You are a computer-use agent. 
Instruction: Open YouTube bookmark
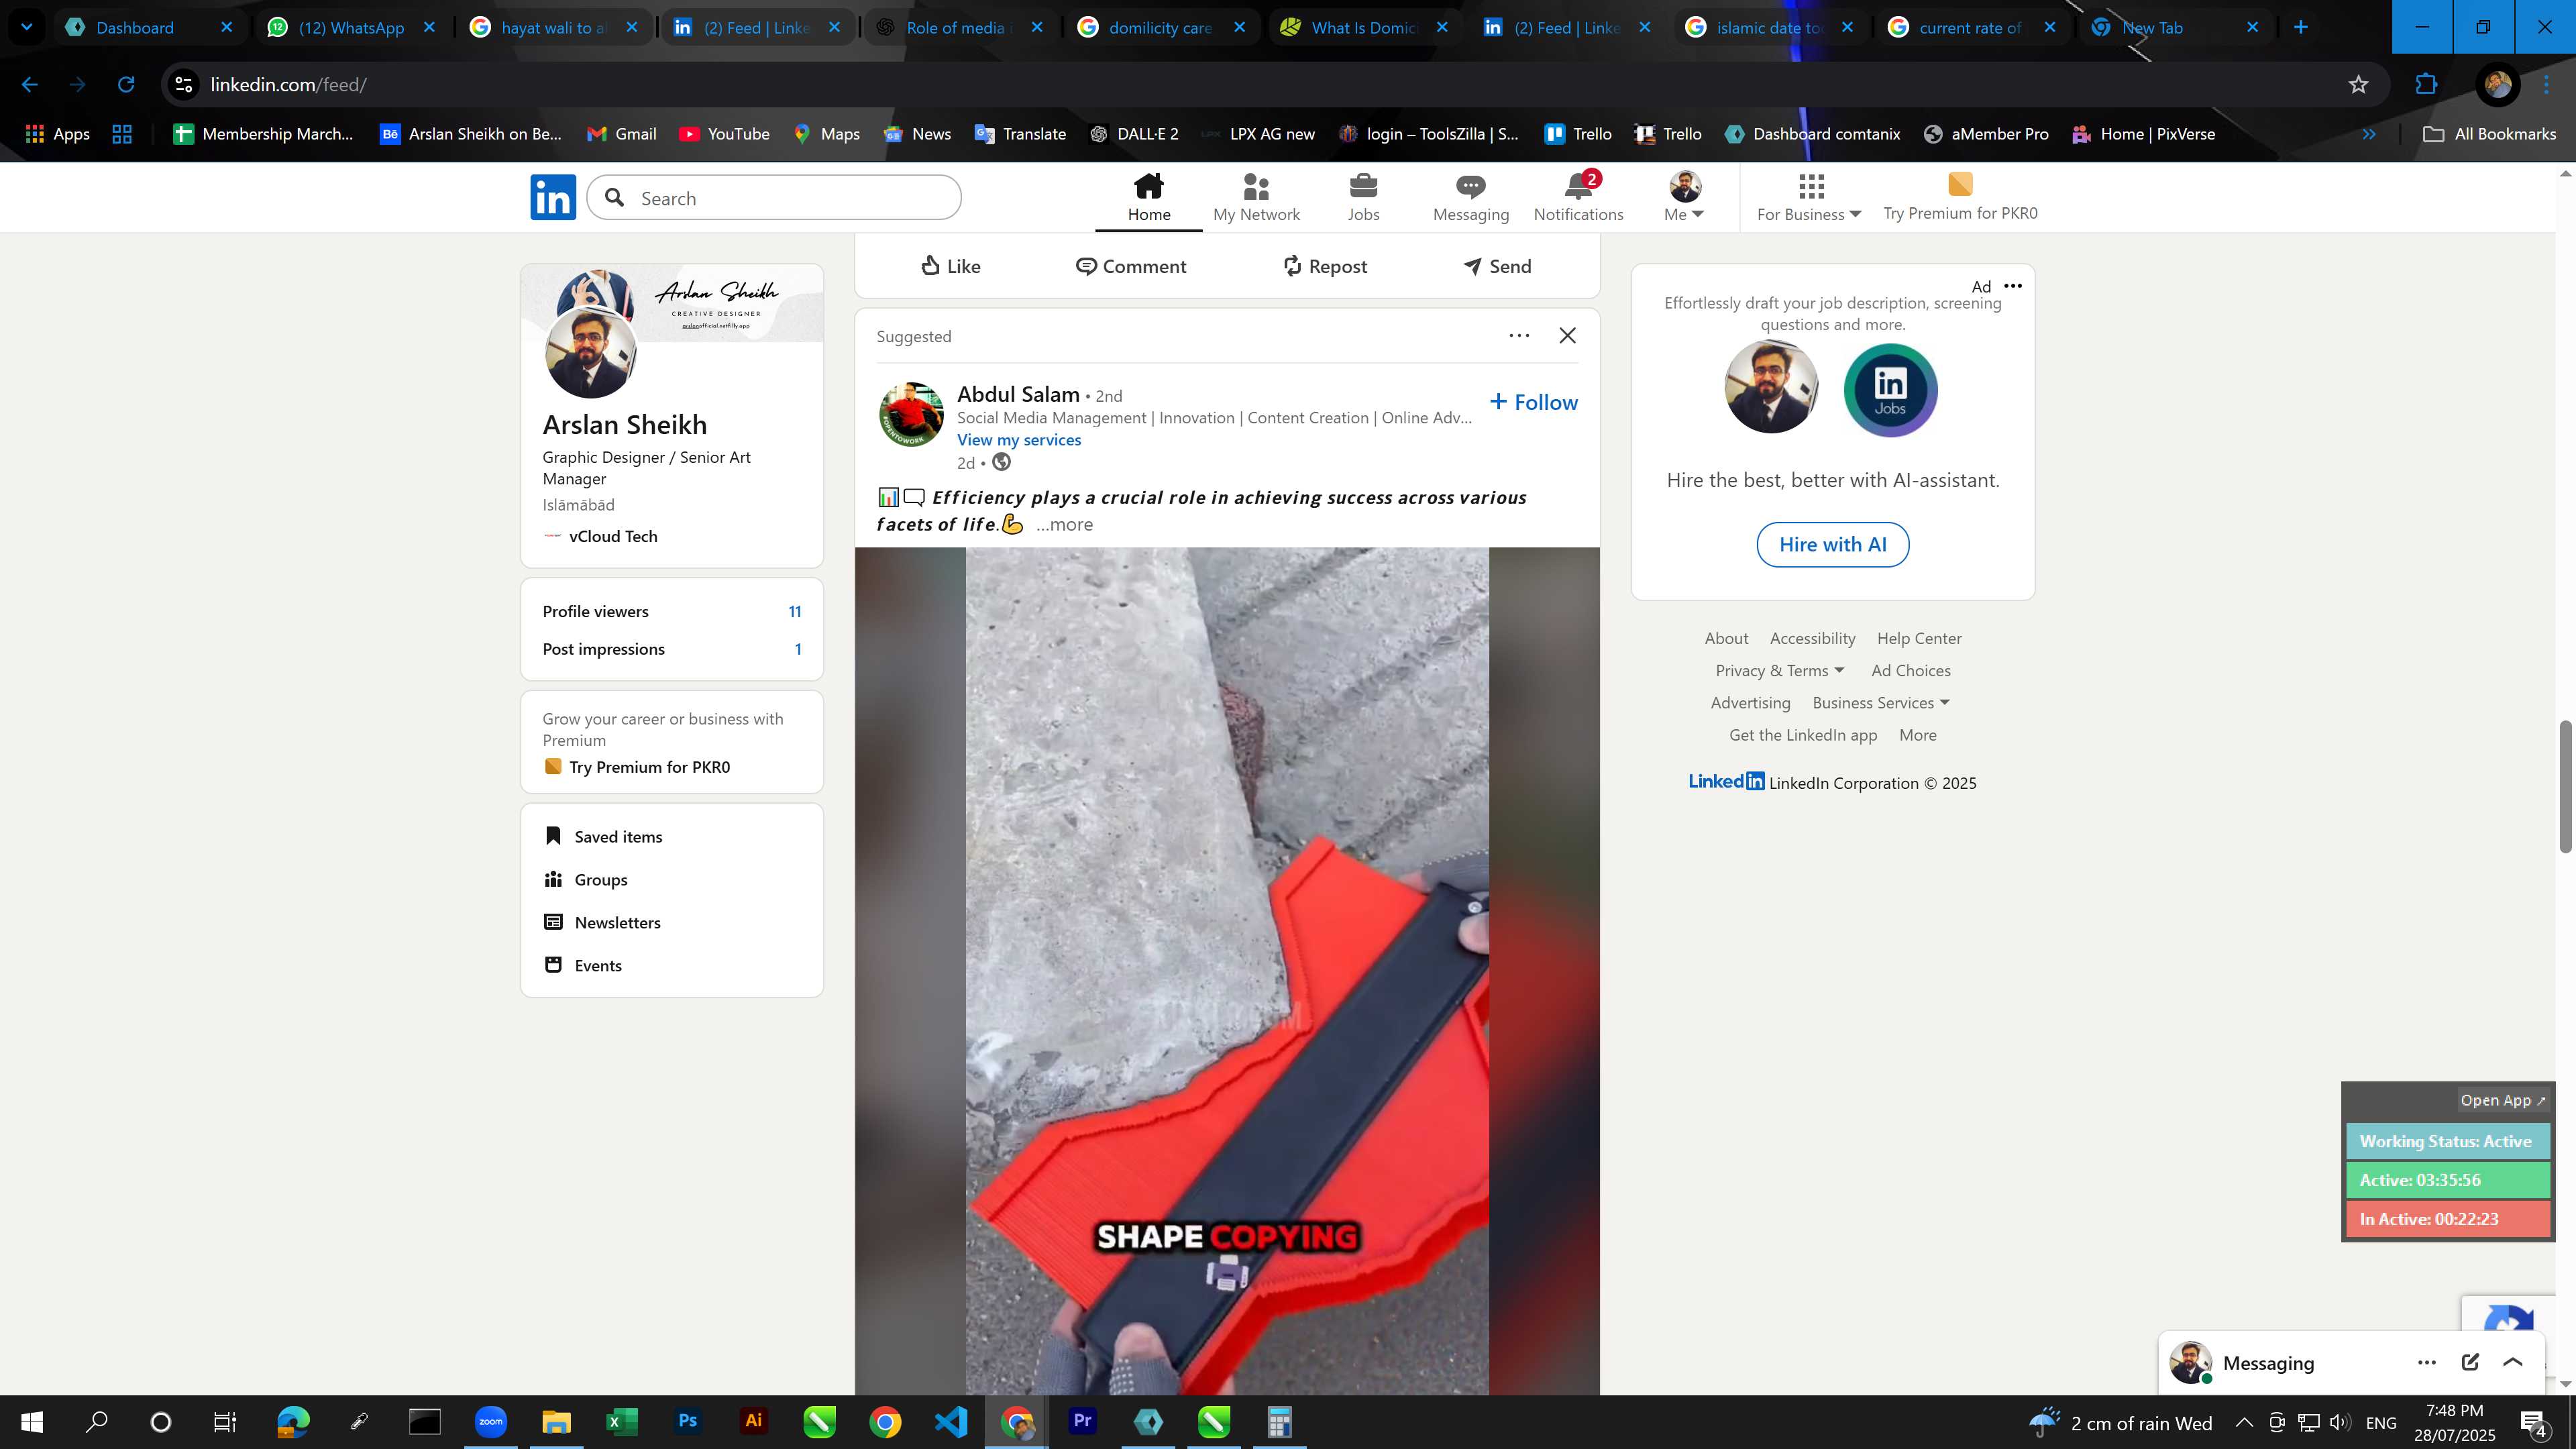click(x=724, y=134)
